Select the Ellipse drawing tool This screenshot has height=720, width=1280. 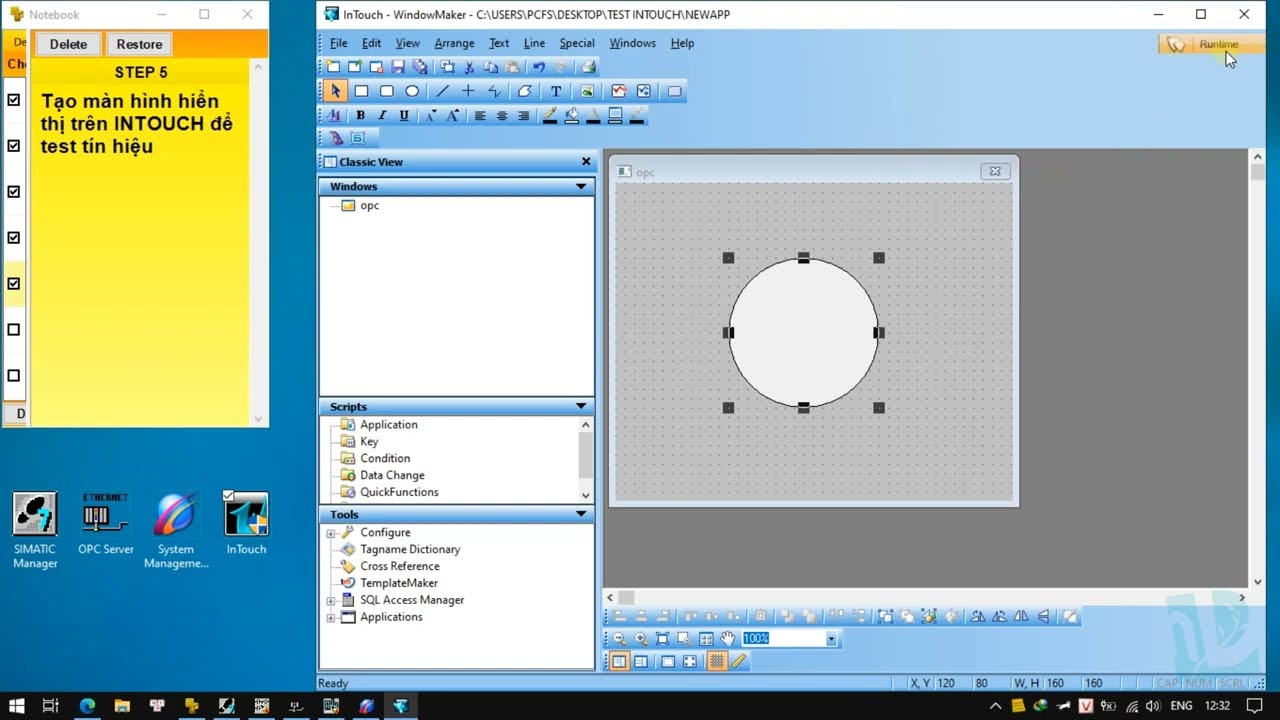[x=411, y=91]
